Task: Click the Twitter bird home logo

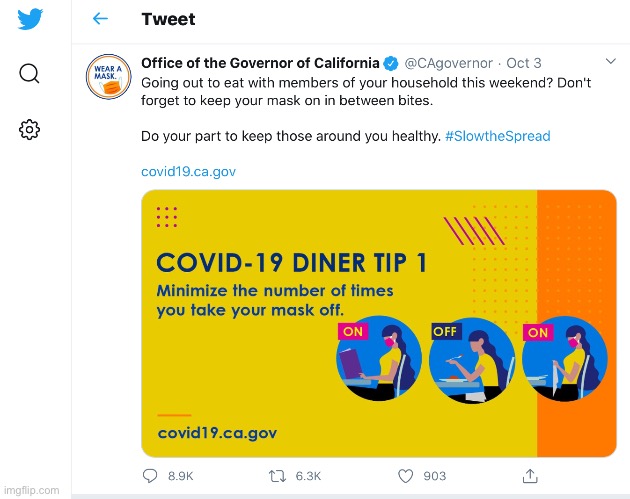Action: tap(30, 19)
